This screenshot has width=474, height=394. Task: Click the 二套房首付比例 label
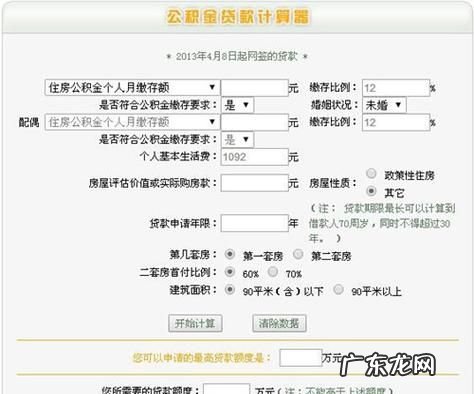coord(178,272)
